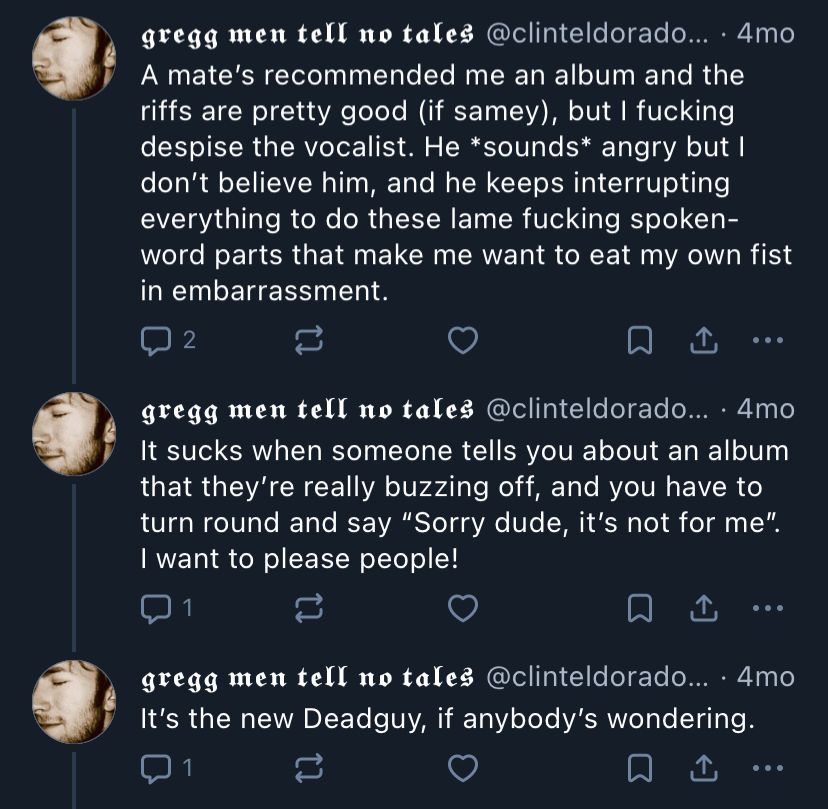Viewport: 828px width, 809px height.
Task: Open more options on the second post
Action: 766,607
